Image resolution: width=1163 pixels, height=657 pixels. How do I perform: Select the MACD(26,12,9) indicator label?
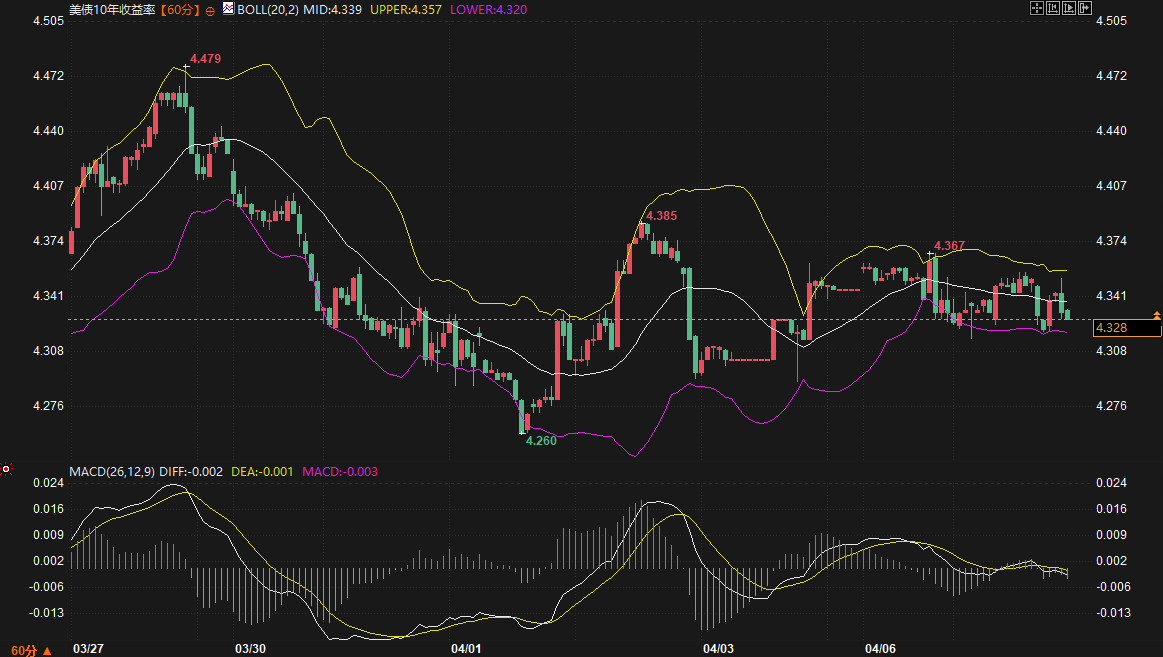[x=110, y=471]
